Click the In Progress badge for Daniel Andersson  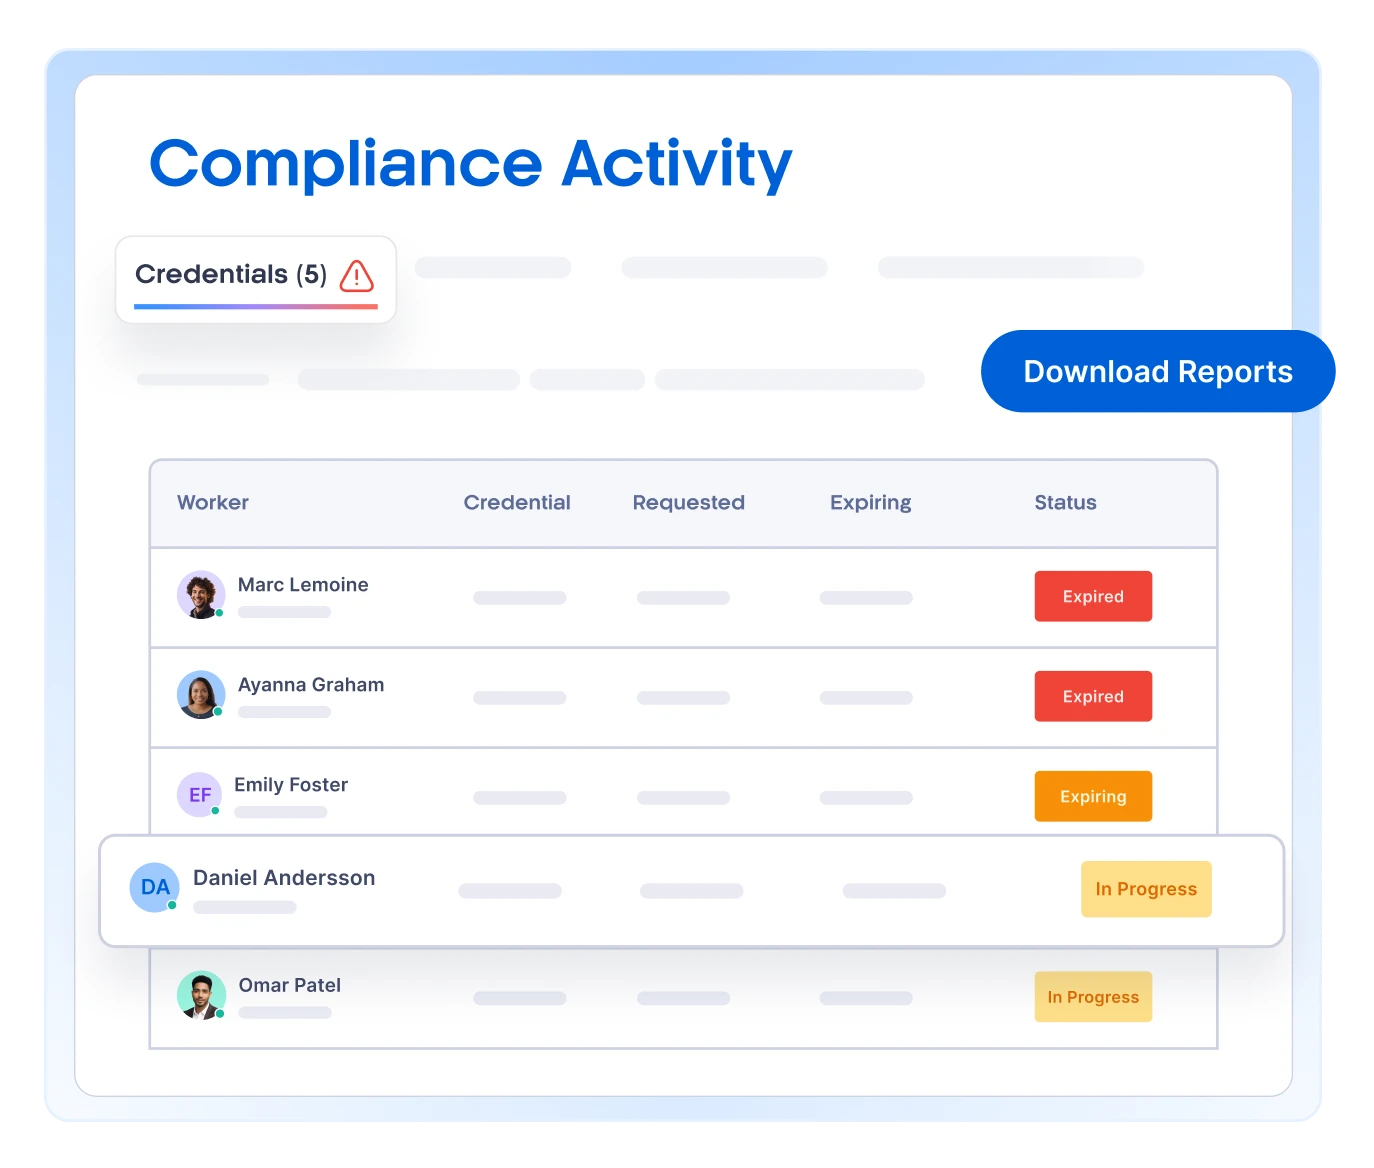pos(1146,889)
